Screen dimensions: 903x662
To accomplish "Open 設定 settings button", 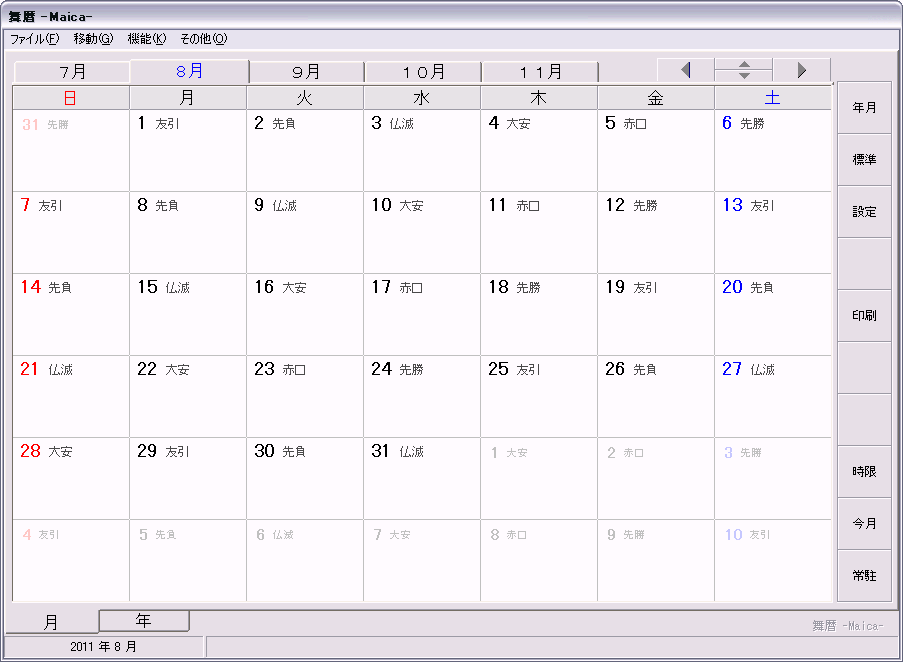I will (864, 212).
